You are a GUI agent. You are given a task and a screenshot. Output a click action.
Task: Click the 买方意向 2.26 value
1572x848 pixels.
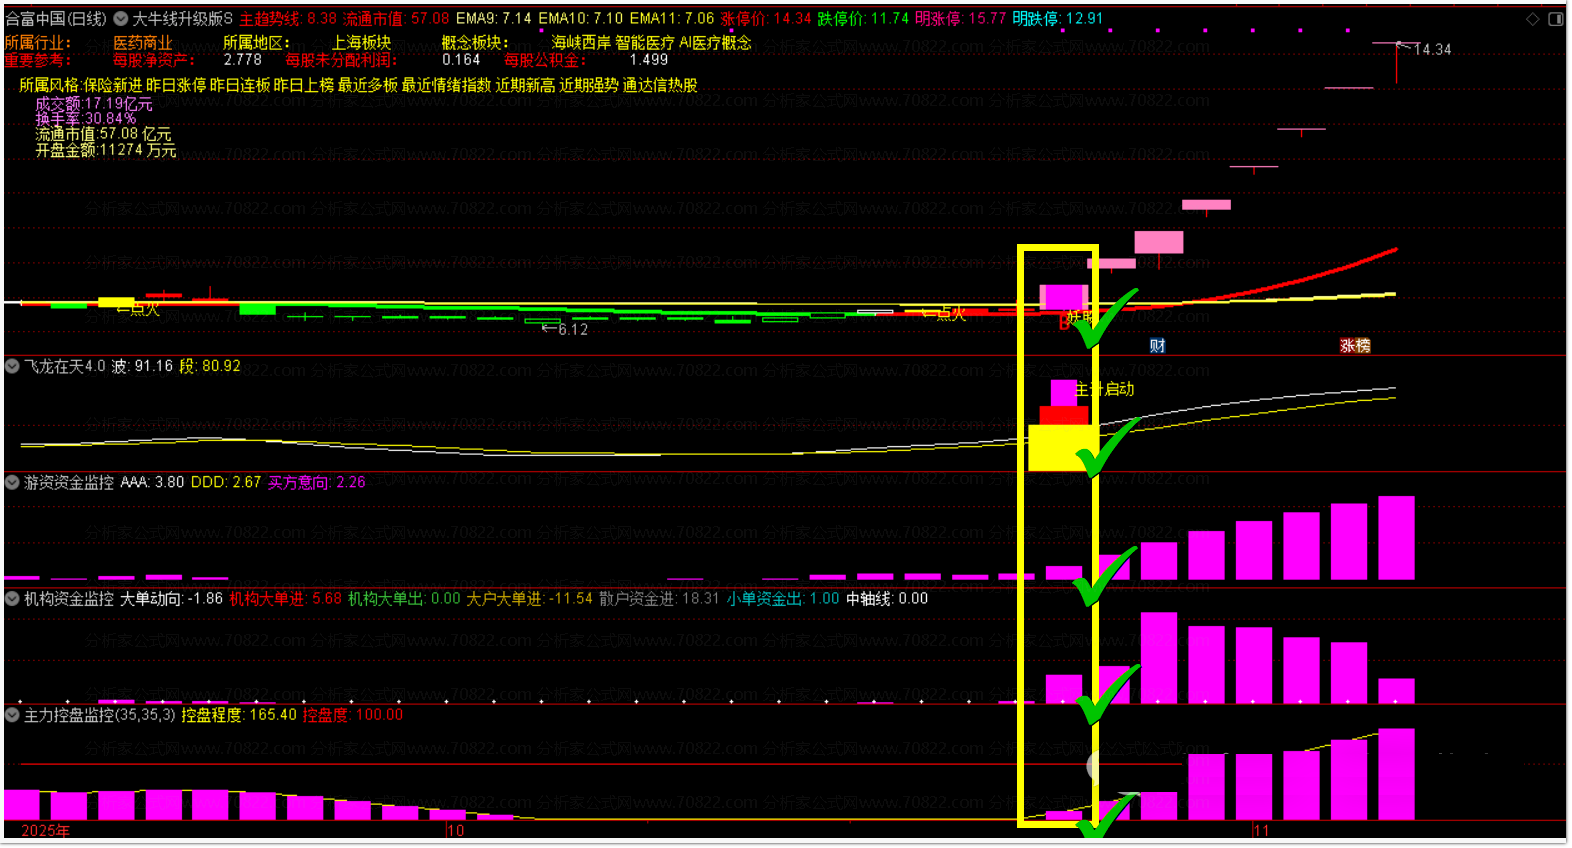tap(317, 482)
